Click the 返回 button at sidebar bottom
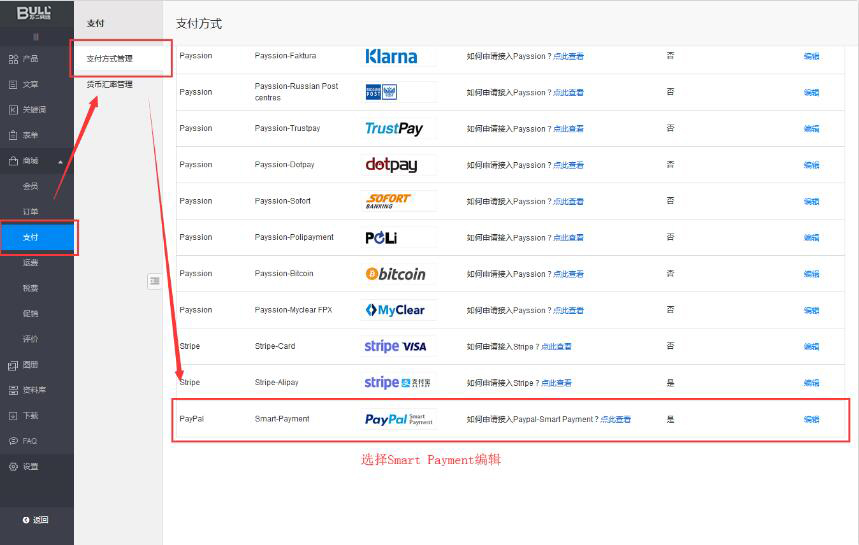This screenshot has height=545, width=859. tap(36, 520)
